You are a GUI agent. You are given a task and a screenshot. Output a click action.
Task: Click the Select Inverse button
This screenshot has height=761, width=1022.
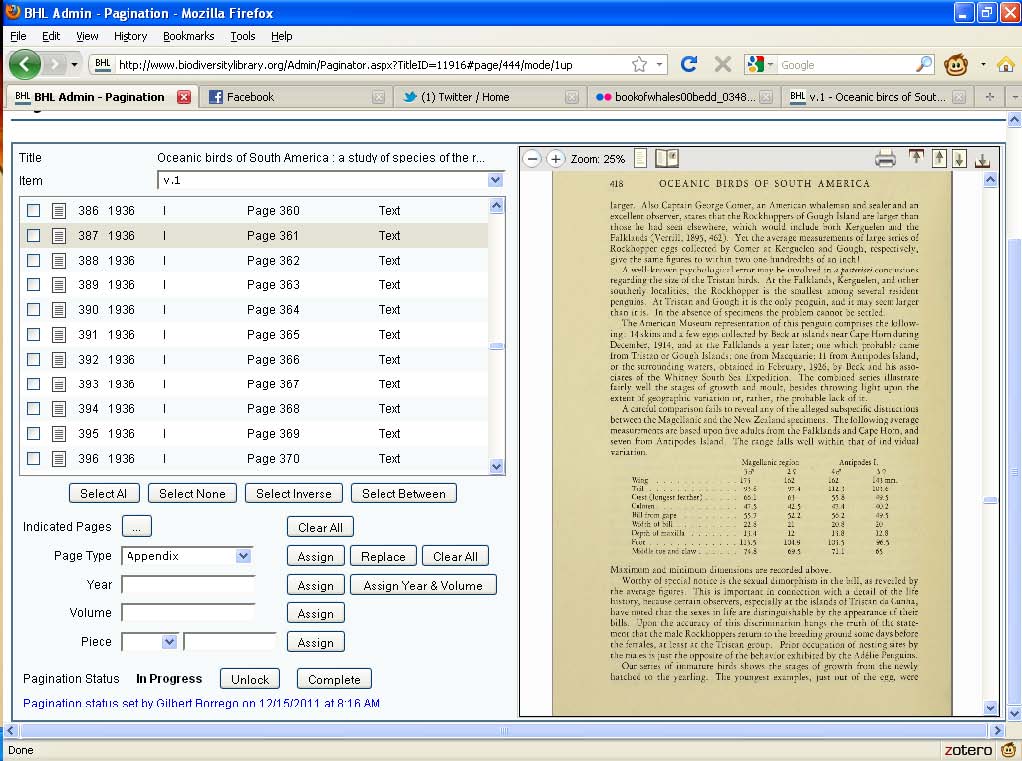(x=294, y=493)
